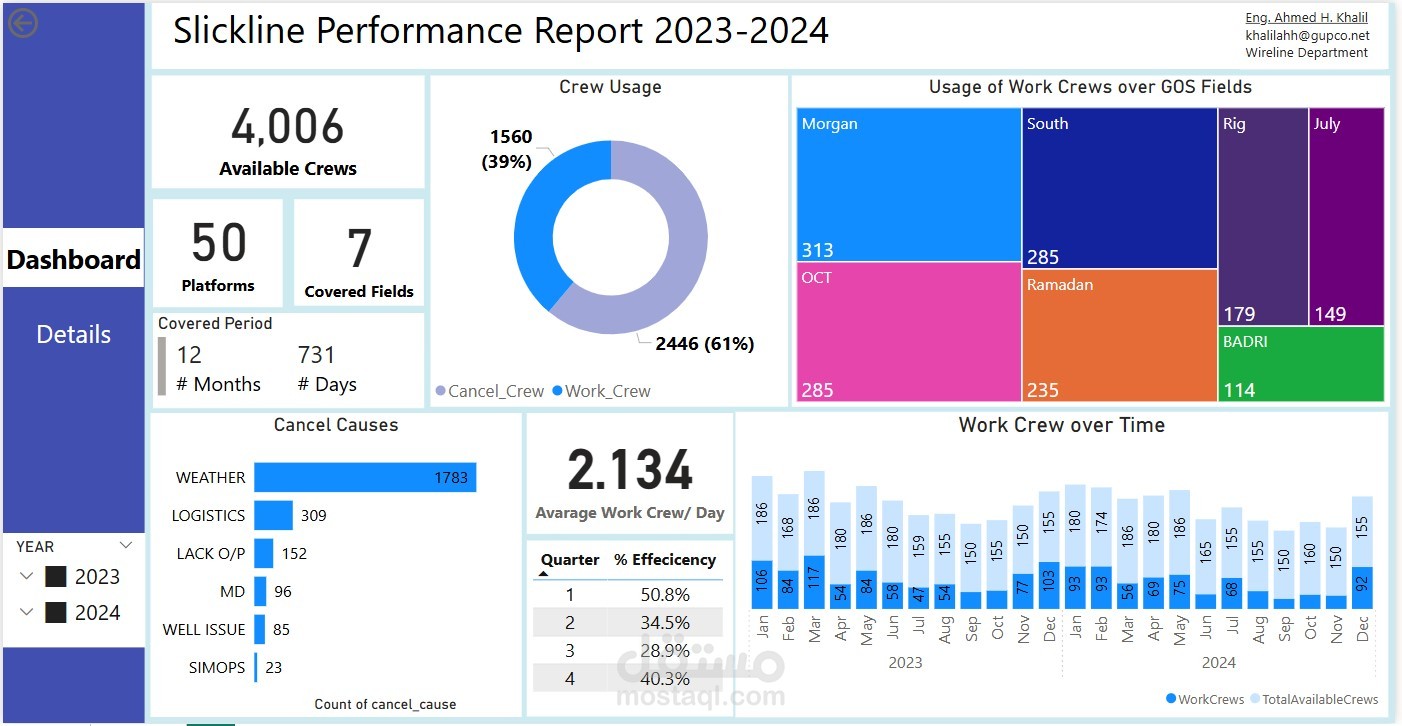Image resolution: width=1402 pixels, height=726 pixels.
Task: Click the Jul 2024 bar with 68
Action: point(1232,593)
